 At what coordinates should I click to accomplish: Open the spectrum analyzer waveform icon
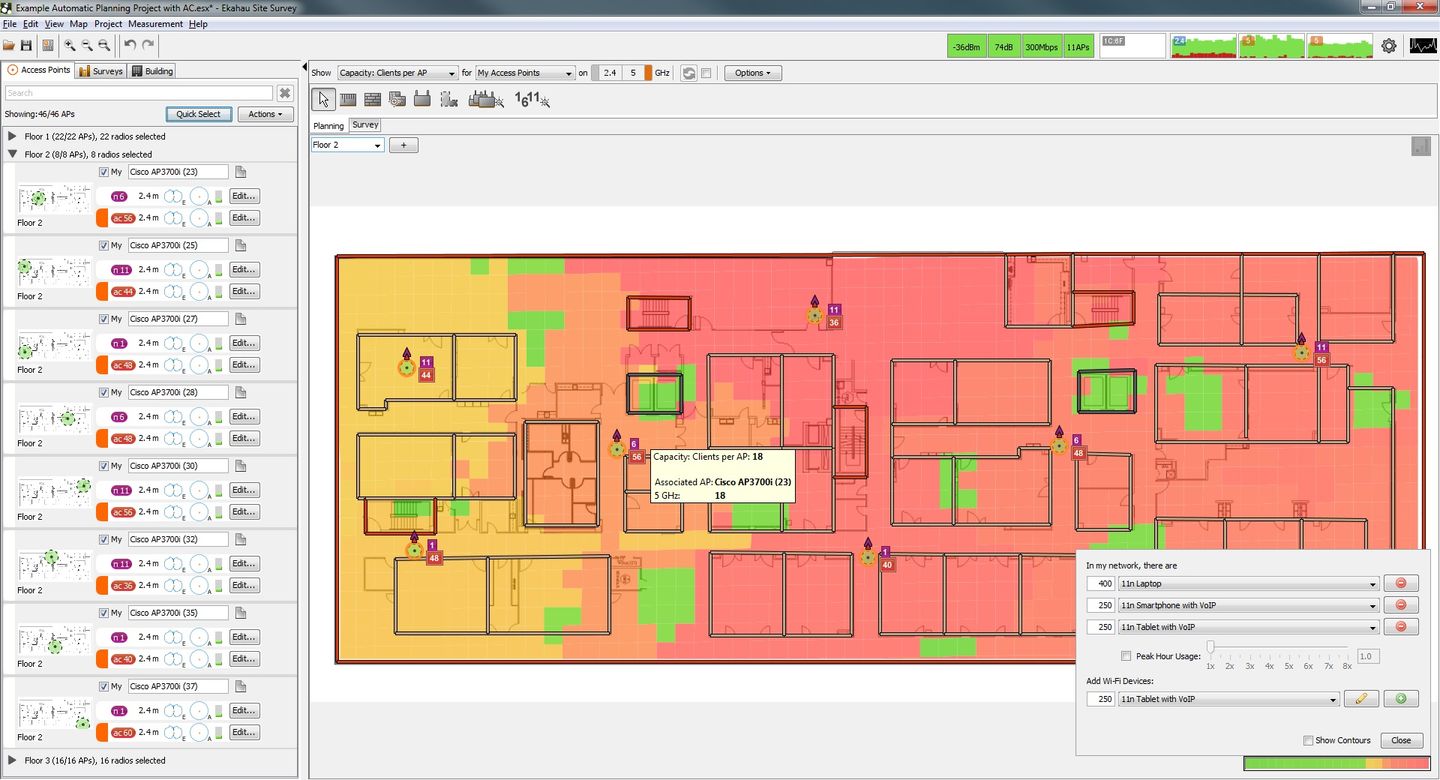point(1423,46)
